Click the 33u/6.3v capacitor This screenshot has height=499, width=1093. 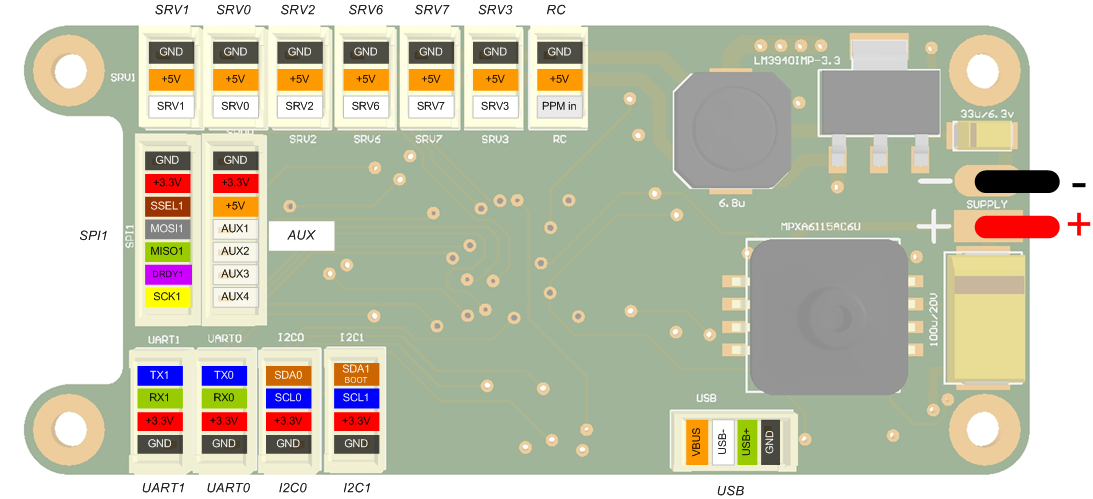pos(986,135)
